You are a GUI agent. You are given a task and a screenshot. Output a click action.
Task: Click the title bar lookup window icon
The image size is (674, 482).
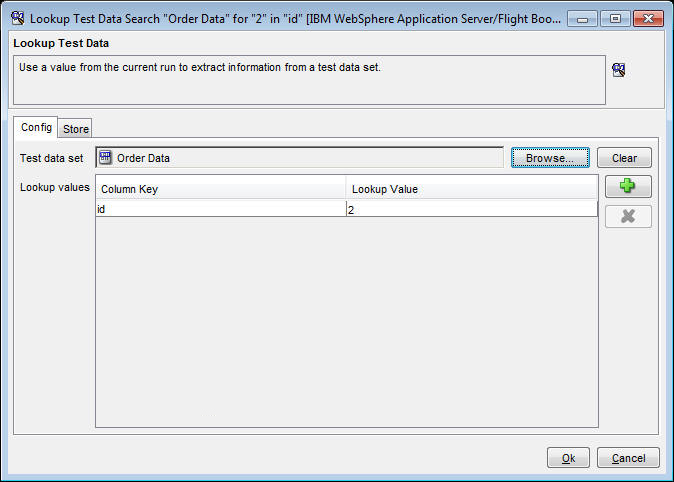(18, 18)
